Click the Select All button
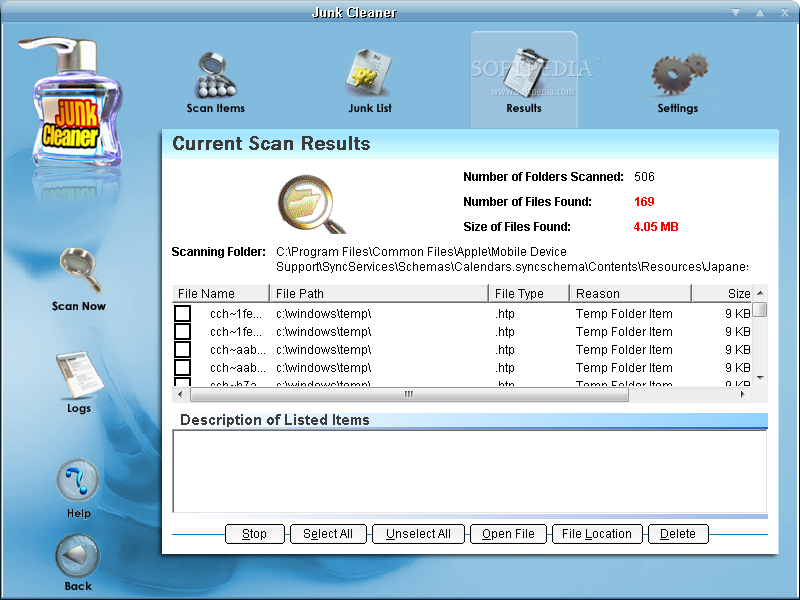Viewport: 800px width, 600px height. pos(328,534)
